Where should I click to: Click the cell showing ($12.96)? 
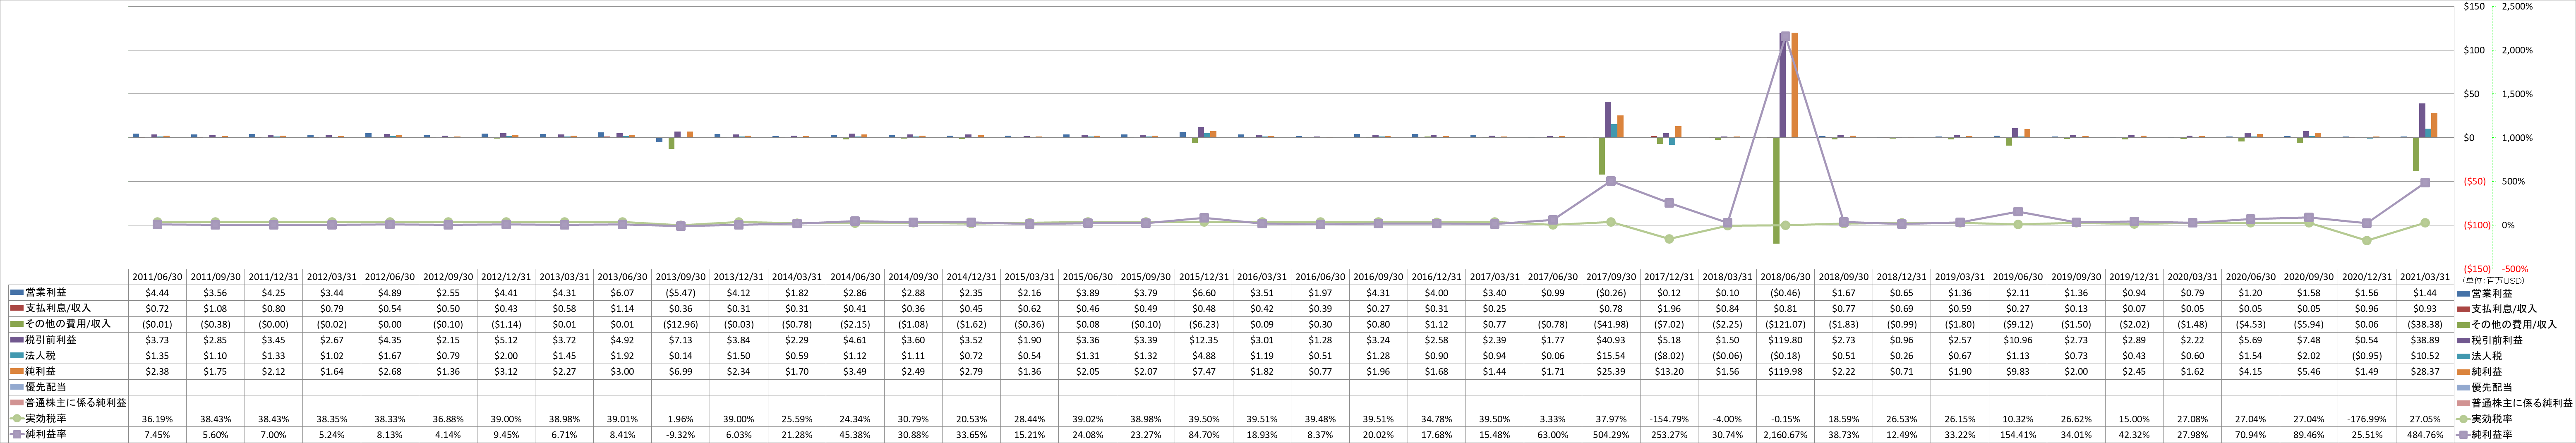680,324
